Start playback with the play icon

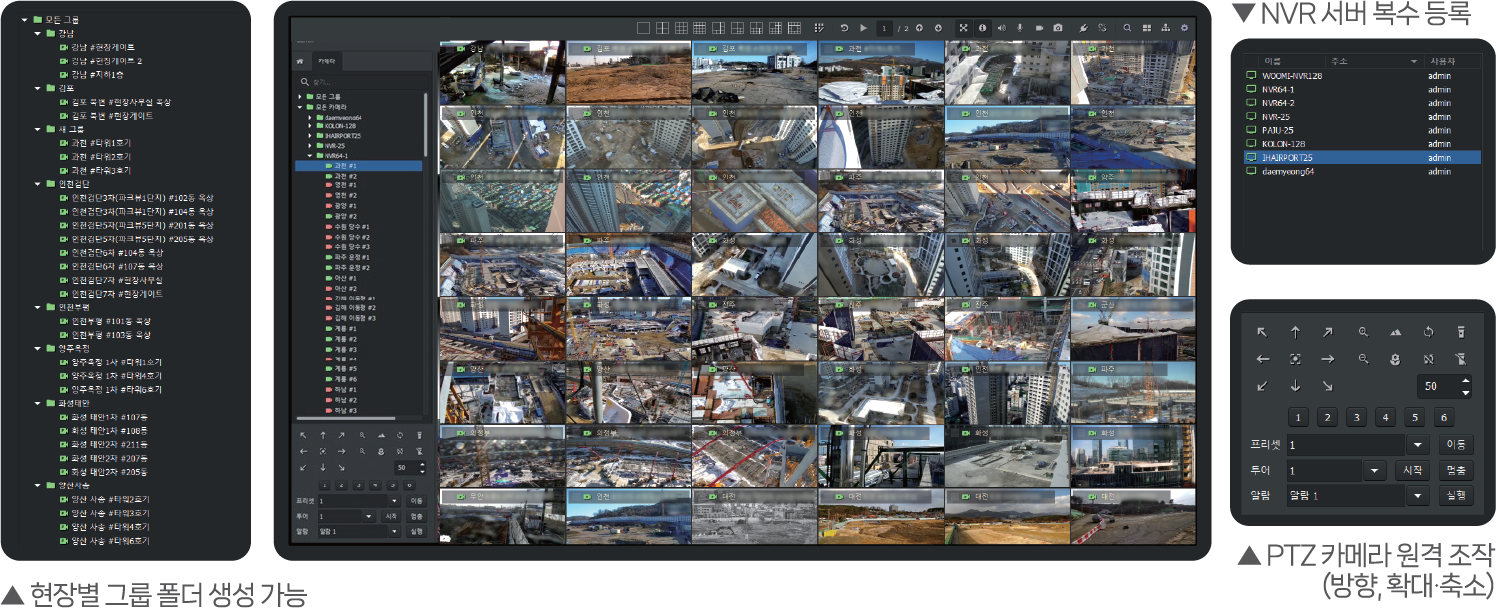click(864, 28)
